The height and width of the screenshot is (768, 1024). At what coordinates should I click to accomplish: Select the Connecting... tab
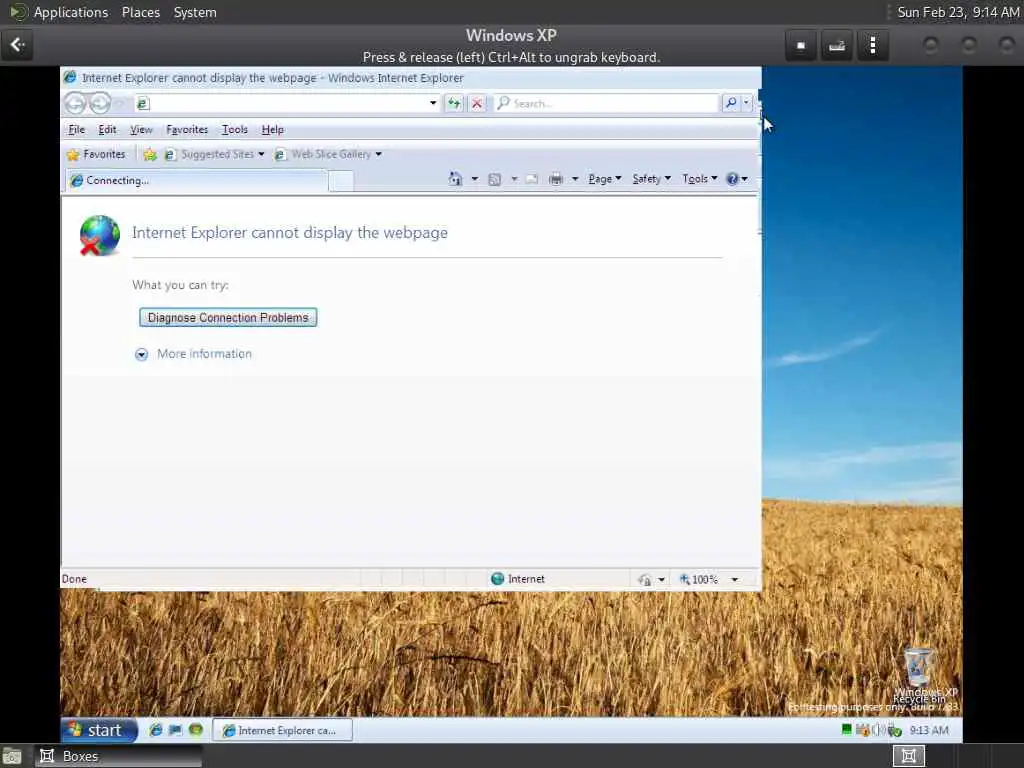pyautogui.click(x=196, y=180)
